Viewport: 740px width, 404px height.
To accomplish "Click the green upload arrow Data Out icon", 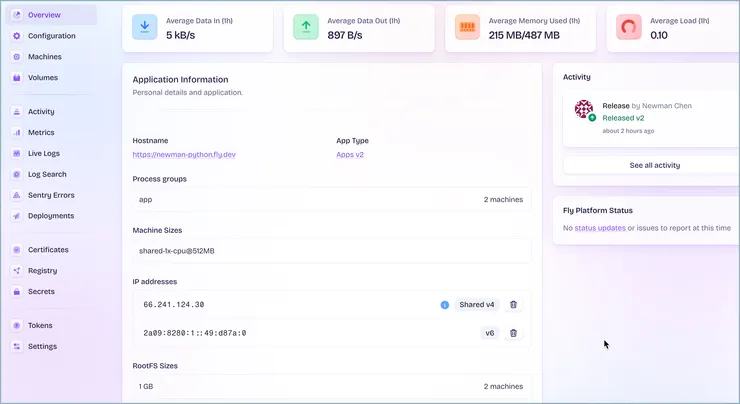I will click(306, 27).
